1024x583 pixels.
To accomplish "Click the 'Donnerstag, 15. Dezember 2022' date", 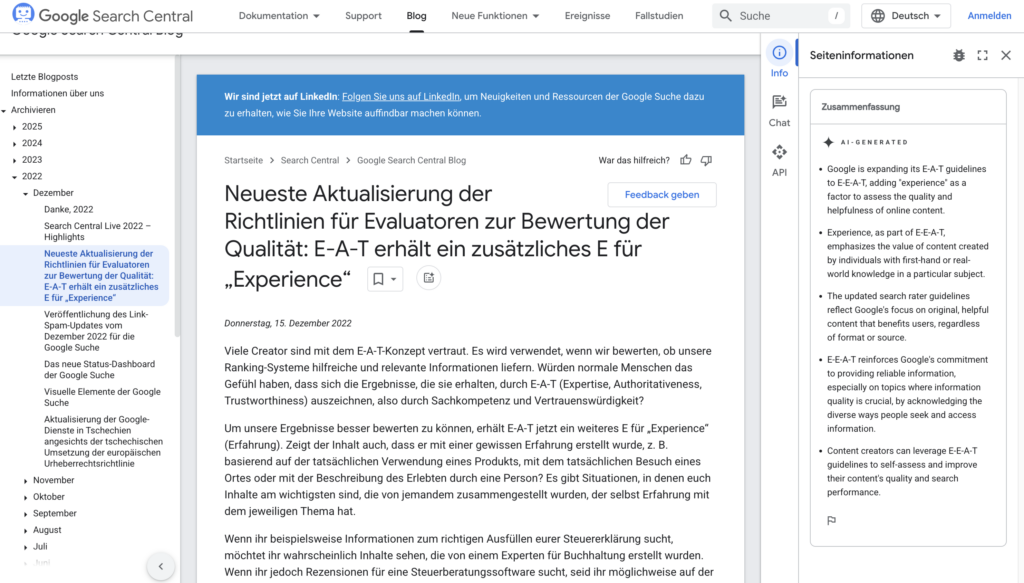I will (x=288, y=323).
